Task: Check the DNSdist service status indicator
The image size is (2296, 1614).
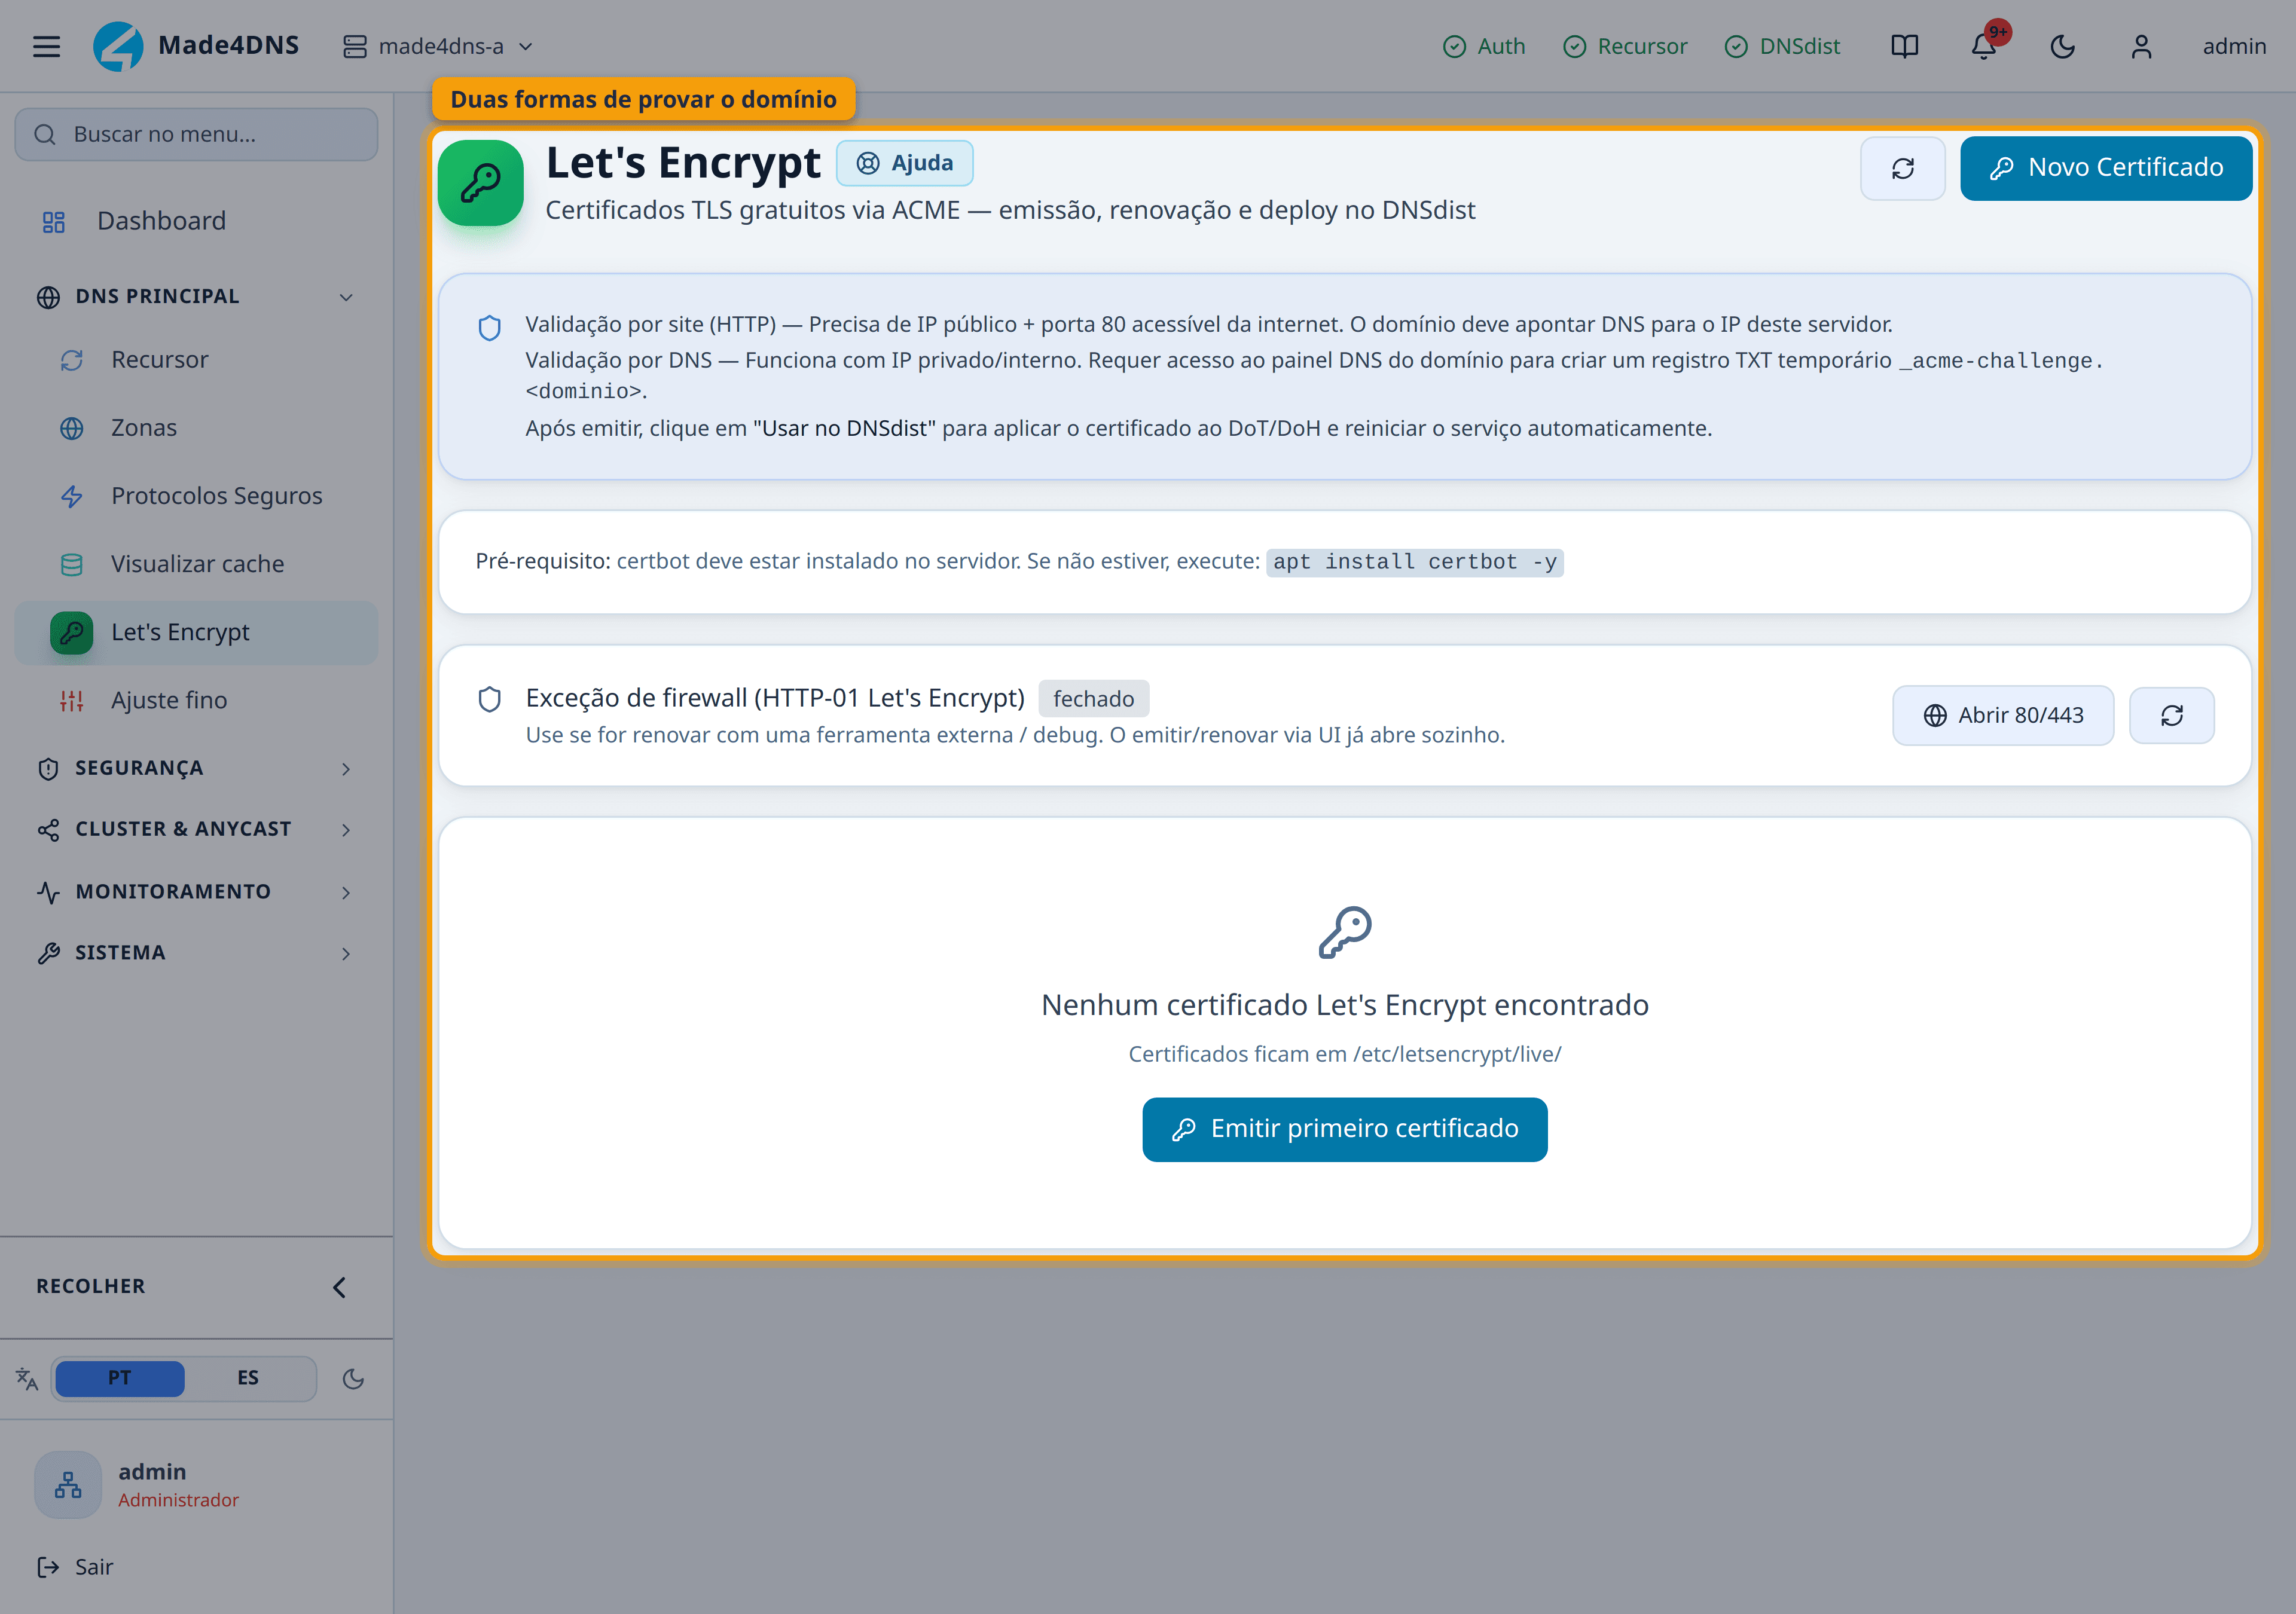Action: click(x=1782, y=46)
